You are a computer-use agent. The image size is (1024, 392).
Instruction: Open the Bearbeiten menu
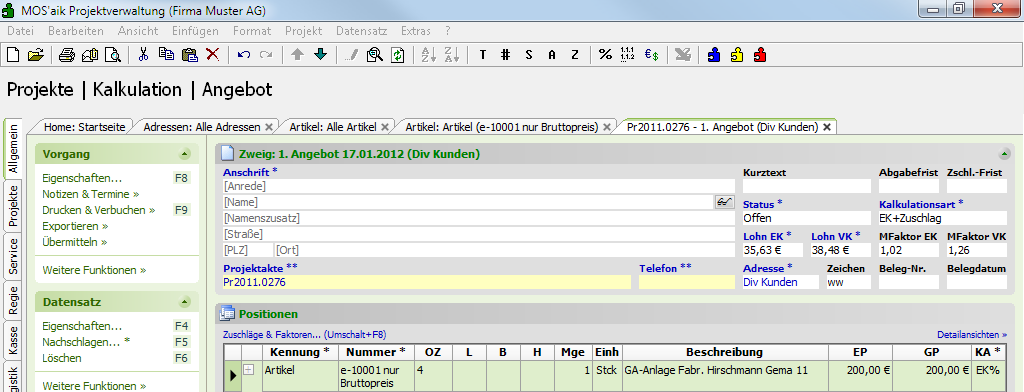[76, 31]
